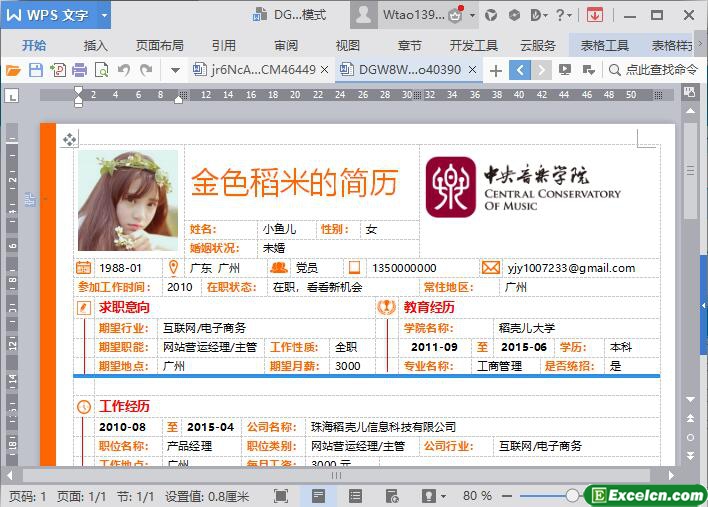Switch to page layout view mode
The image size is (708, 507).
click(x=318, y=496)
